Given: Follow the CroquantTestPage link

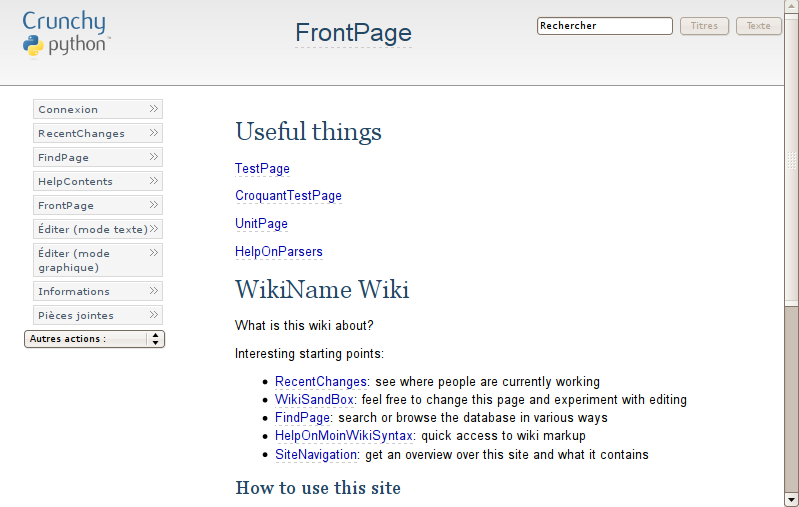Looking at the screenshot, I should (288, 196).
